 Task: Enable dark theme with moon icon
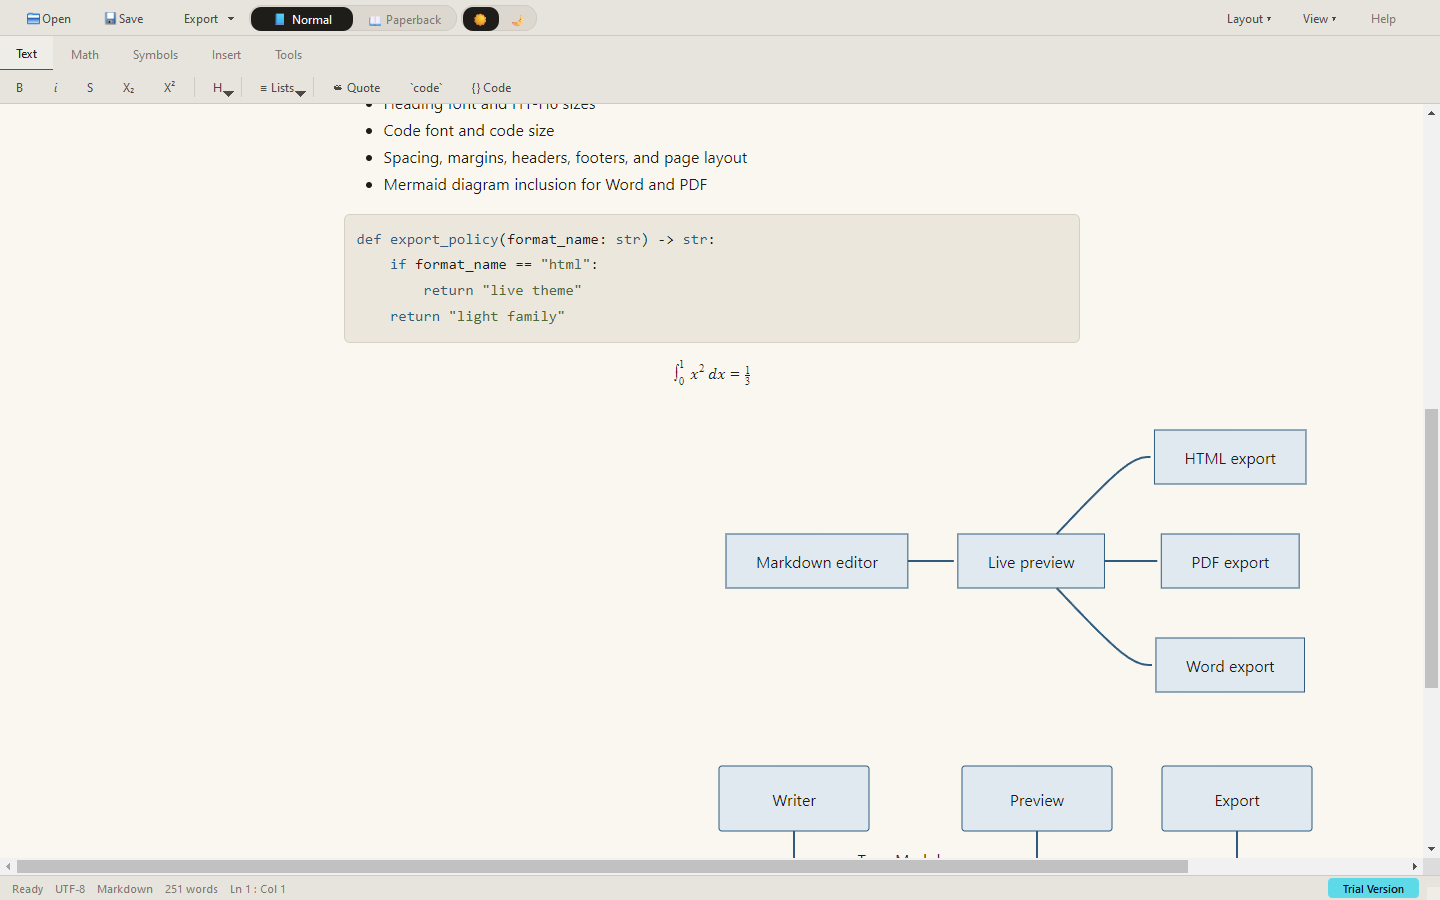[x=517, y=19]
